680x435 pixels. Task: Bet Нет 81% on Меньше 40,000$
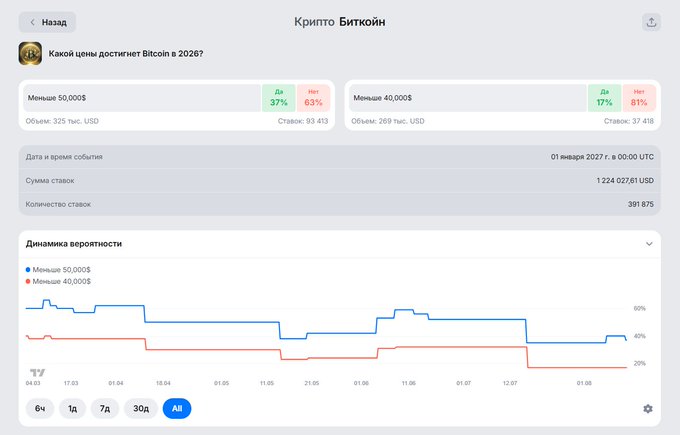(639, 98)
